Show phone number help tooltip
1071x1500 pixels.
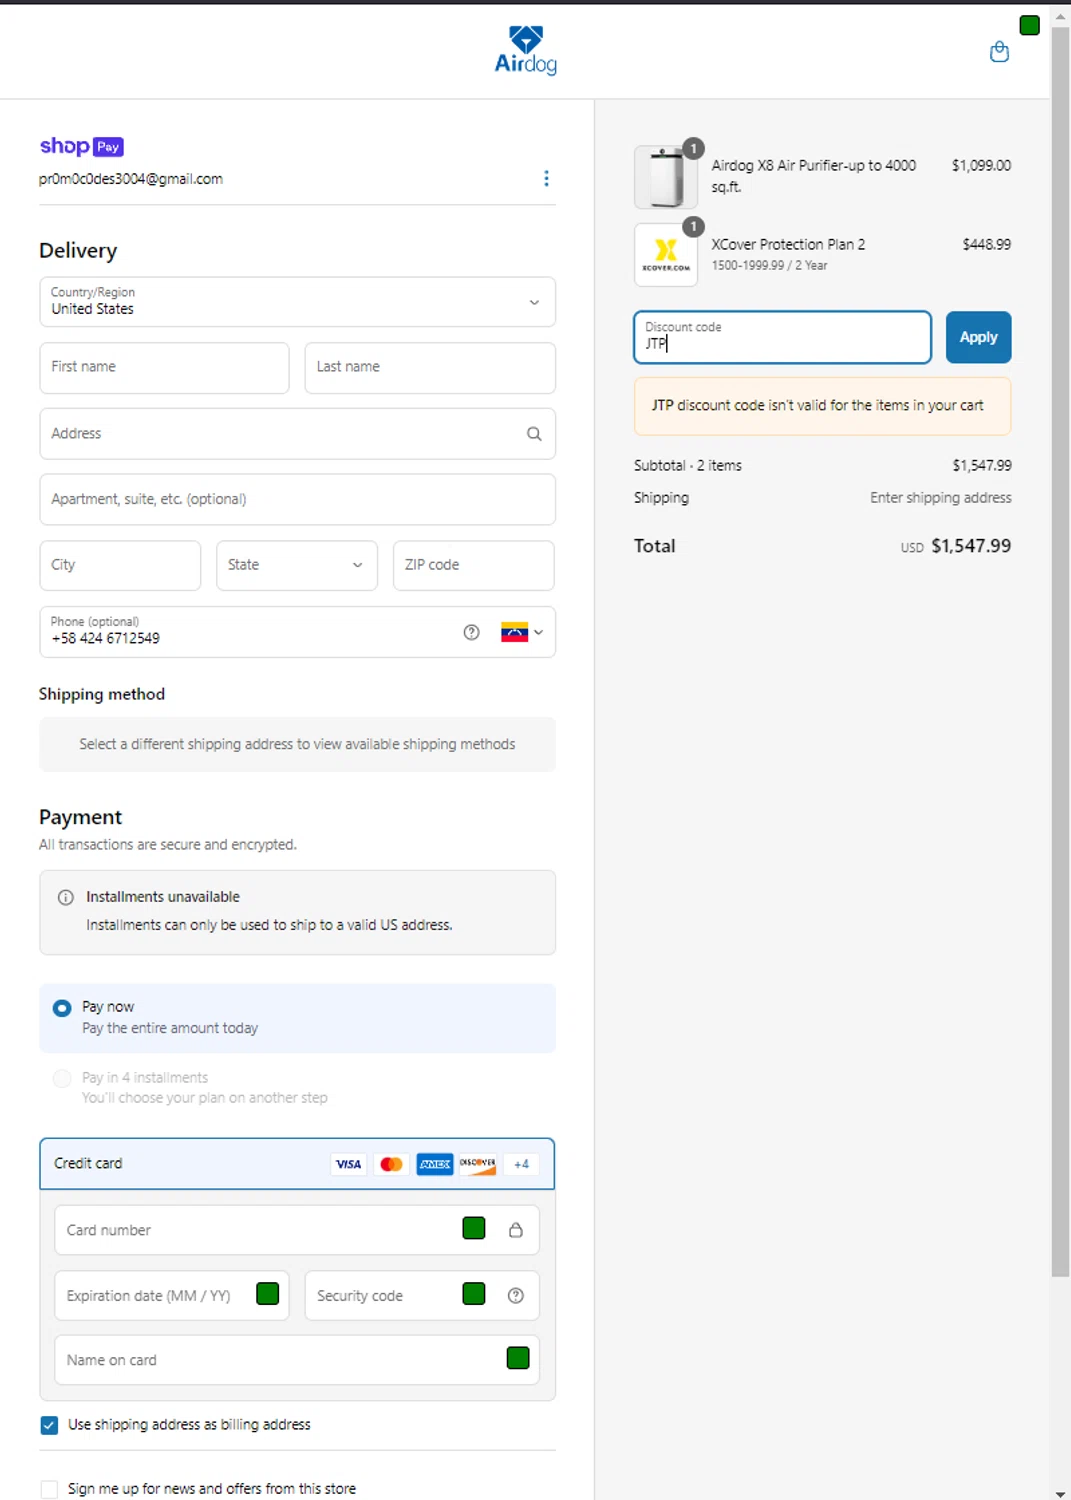pos(472,632)
